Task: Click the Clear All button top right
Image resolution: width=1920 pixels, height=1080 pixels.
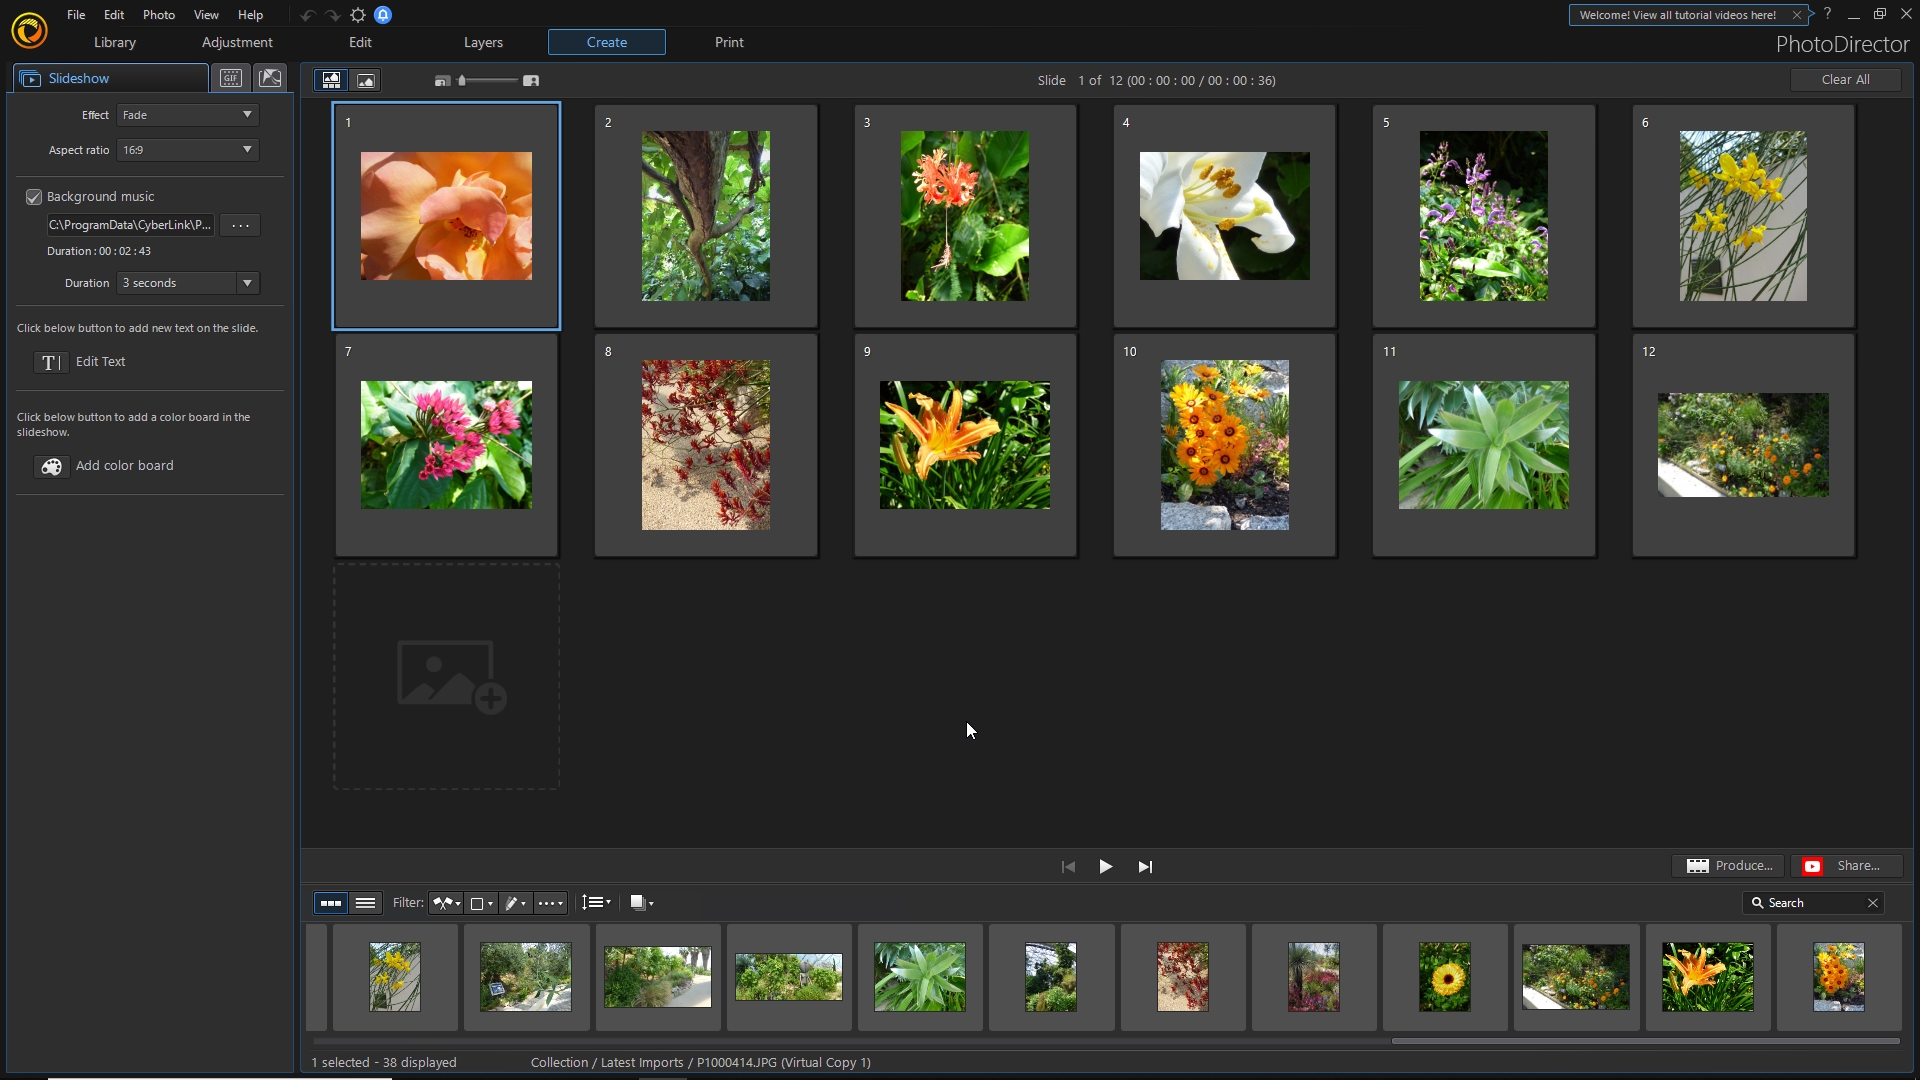Action: [1845, 80]
